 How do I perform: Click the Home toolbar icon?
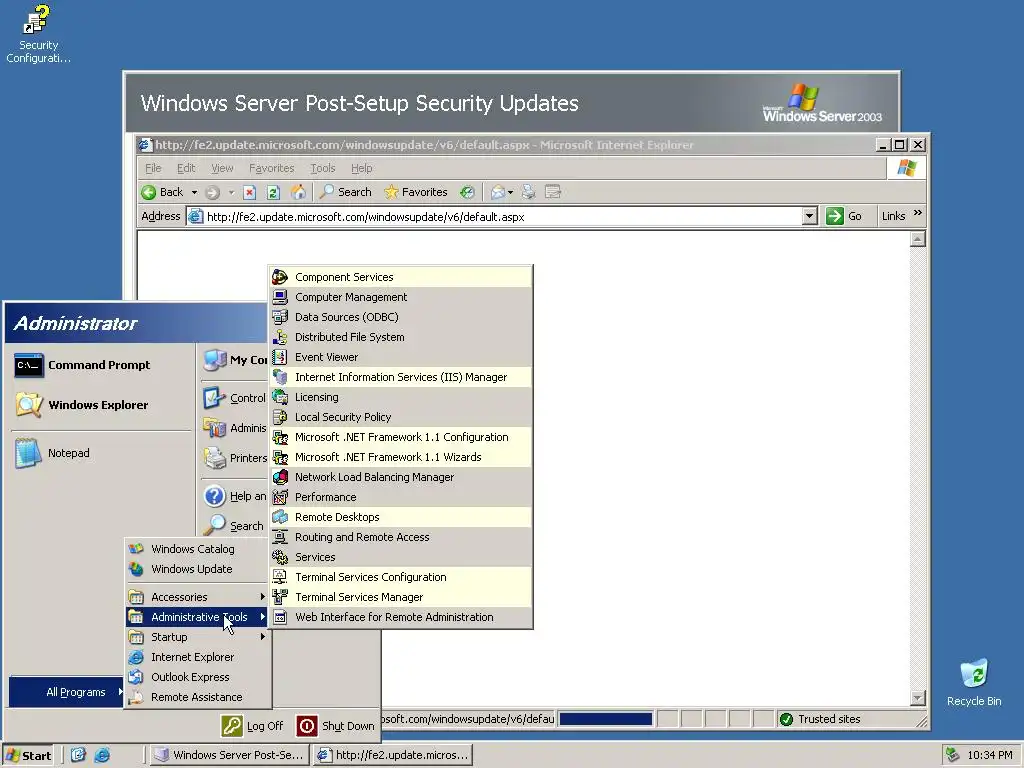coord(298,192)
